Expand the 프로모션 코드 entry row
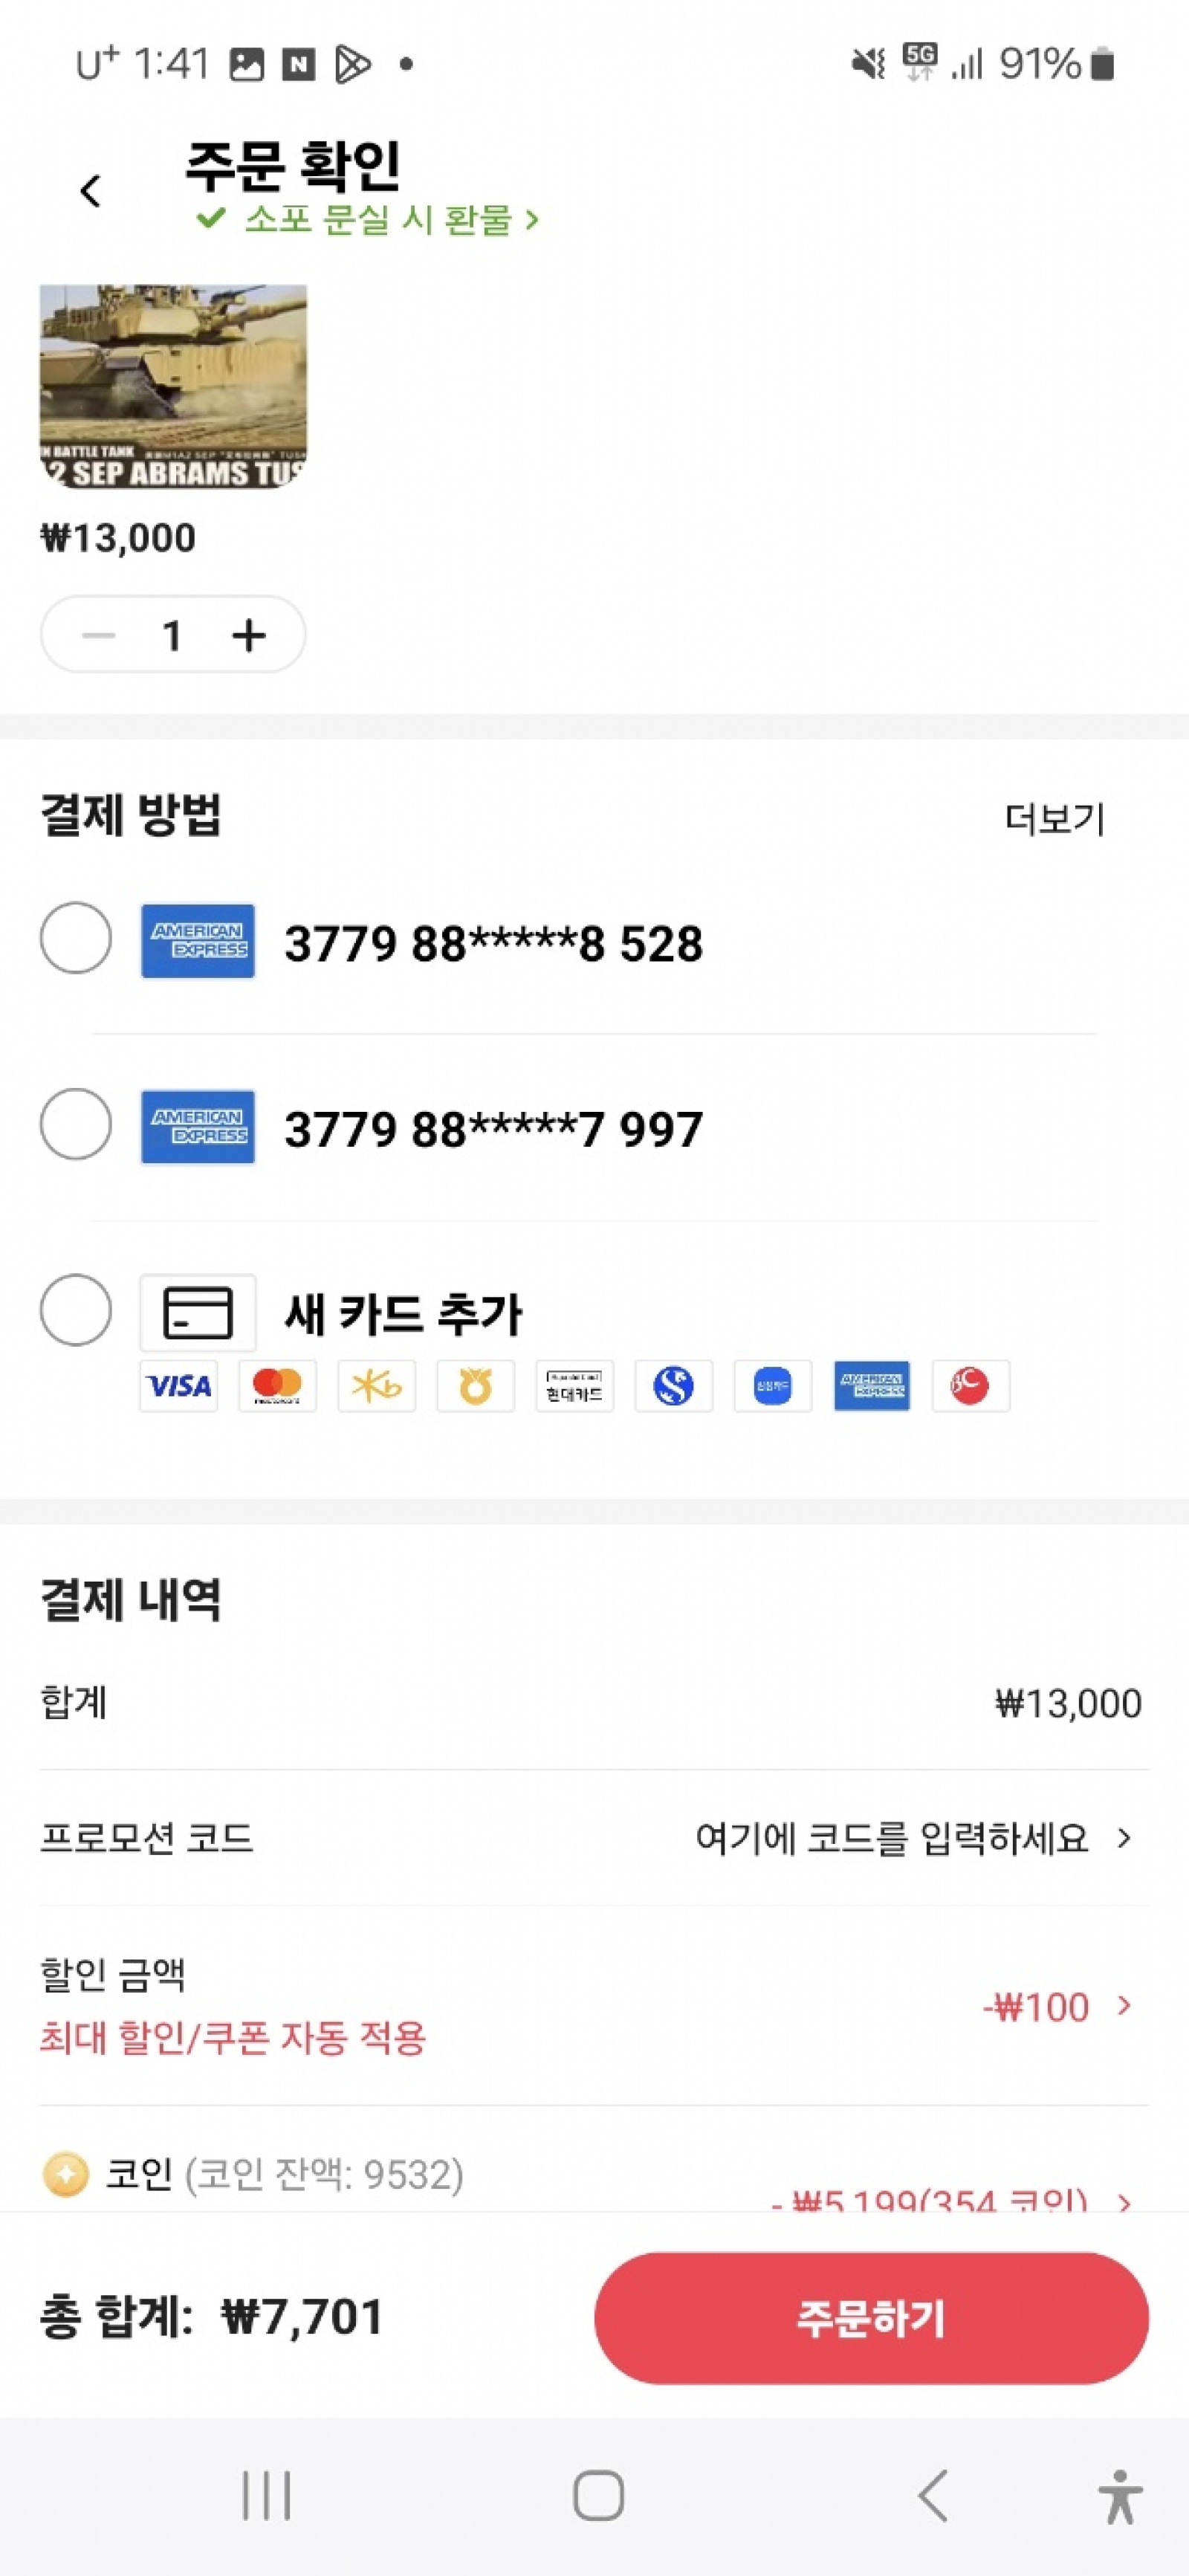 [1124, 1838]
